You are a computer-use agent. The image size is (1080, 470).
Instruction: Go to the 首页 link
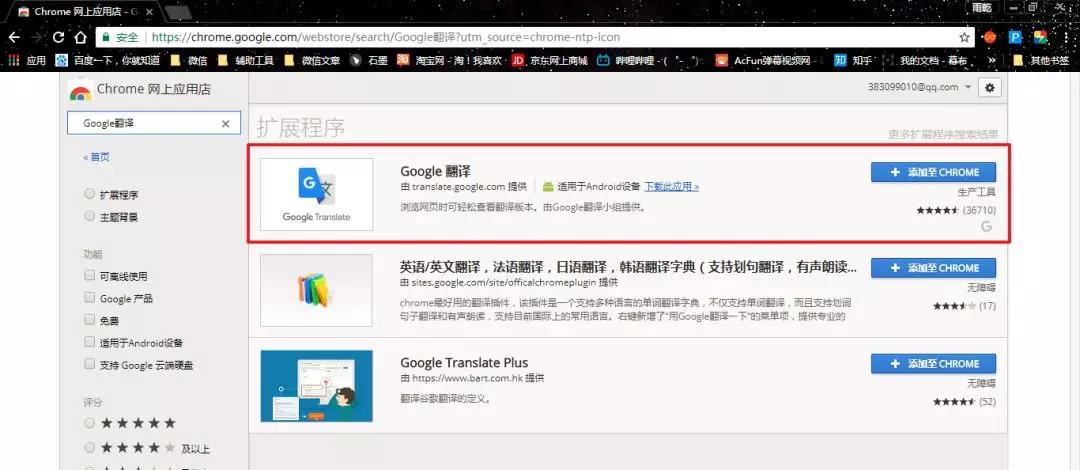click(x=96, y=157)
